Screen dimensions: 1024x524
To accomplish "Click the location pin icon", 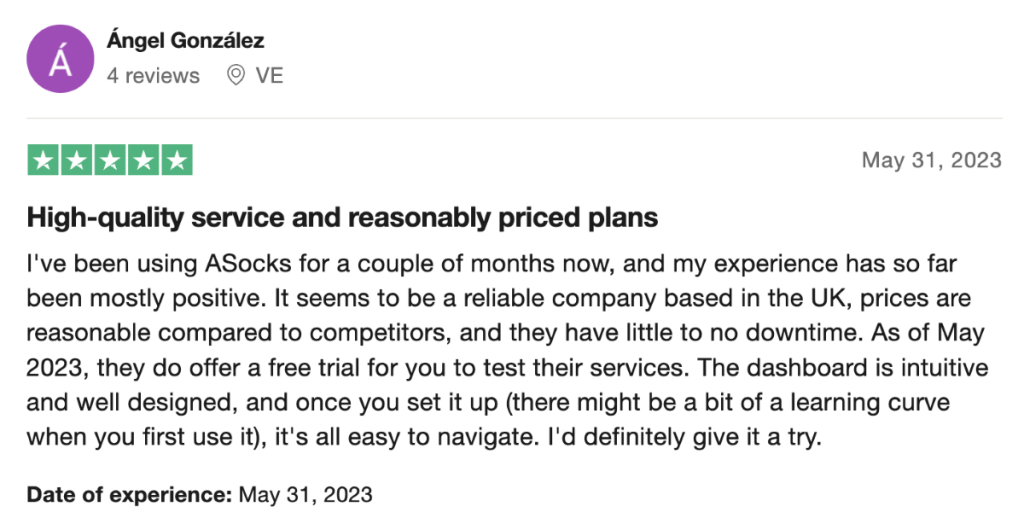I will tap(235, 76).
